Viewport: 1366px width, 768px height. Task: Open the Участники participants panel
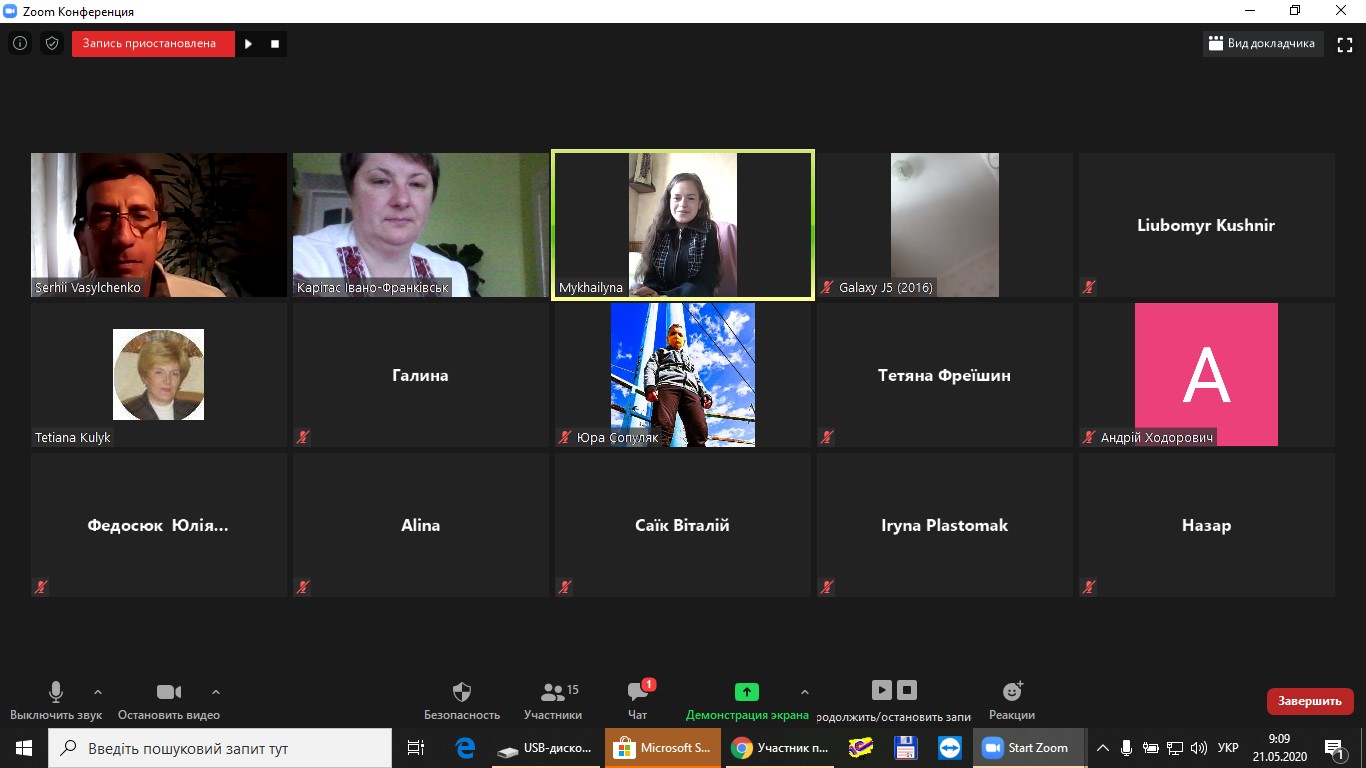coord(553,701)
